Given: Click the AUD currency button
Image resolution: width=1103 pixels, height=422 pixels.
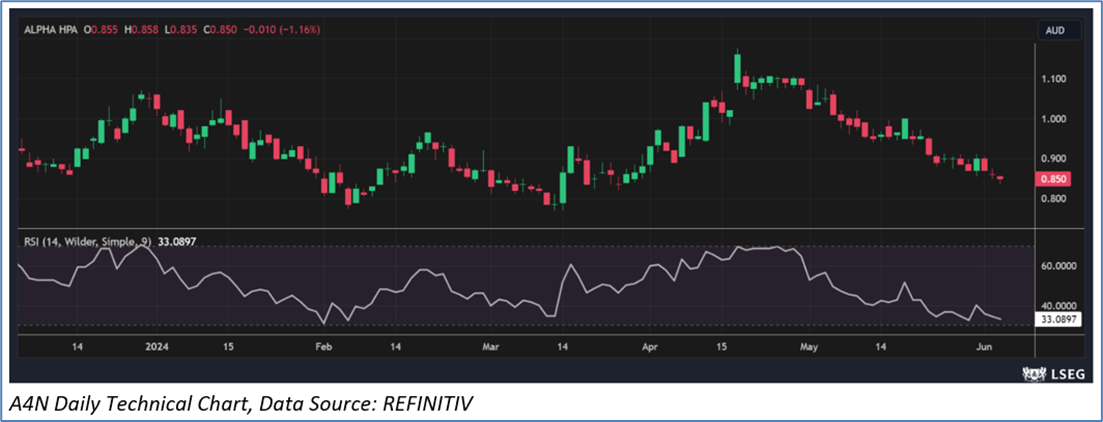Looking at the screenshot, I should pos(1059,30).
